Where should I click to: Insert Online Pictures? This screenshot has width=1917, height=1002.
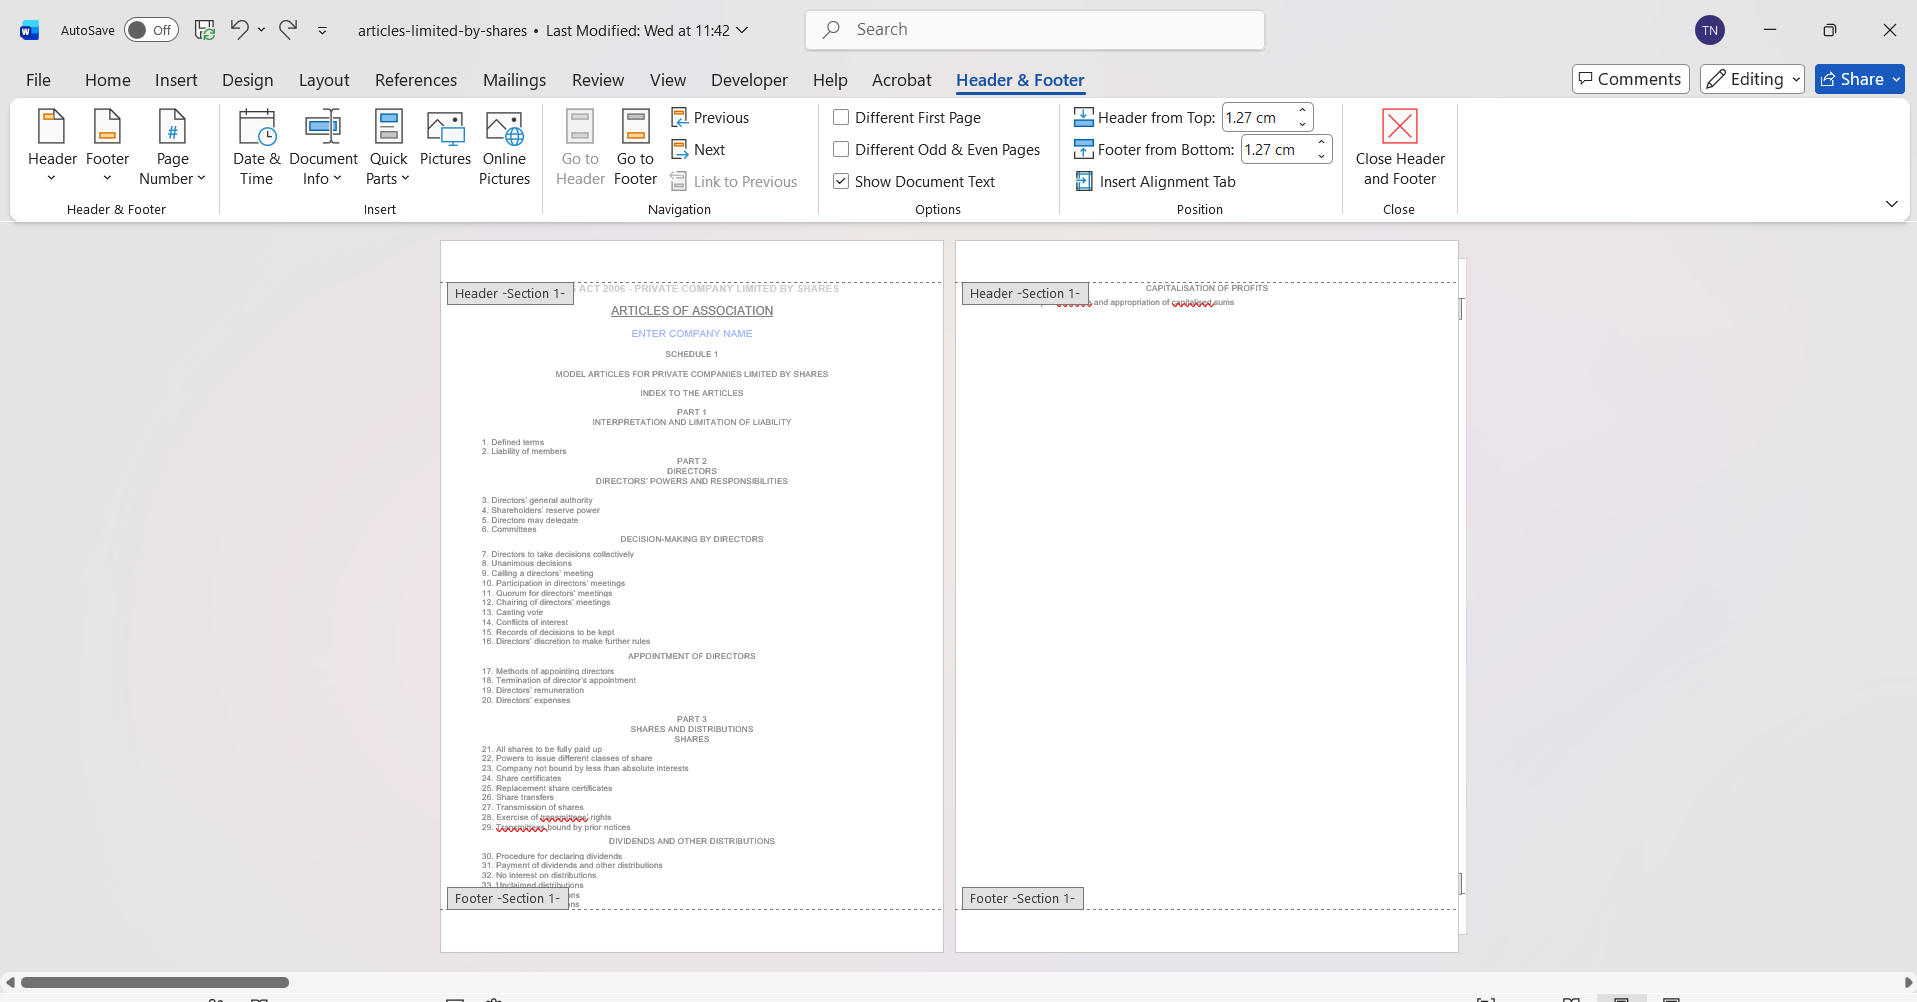pos(504,147)
